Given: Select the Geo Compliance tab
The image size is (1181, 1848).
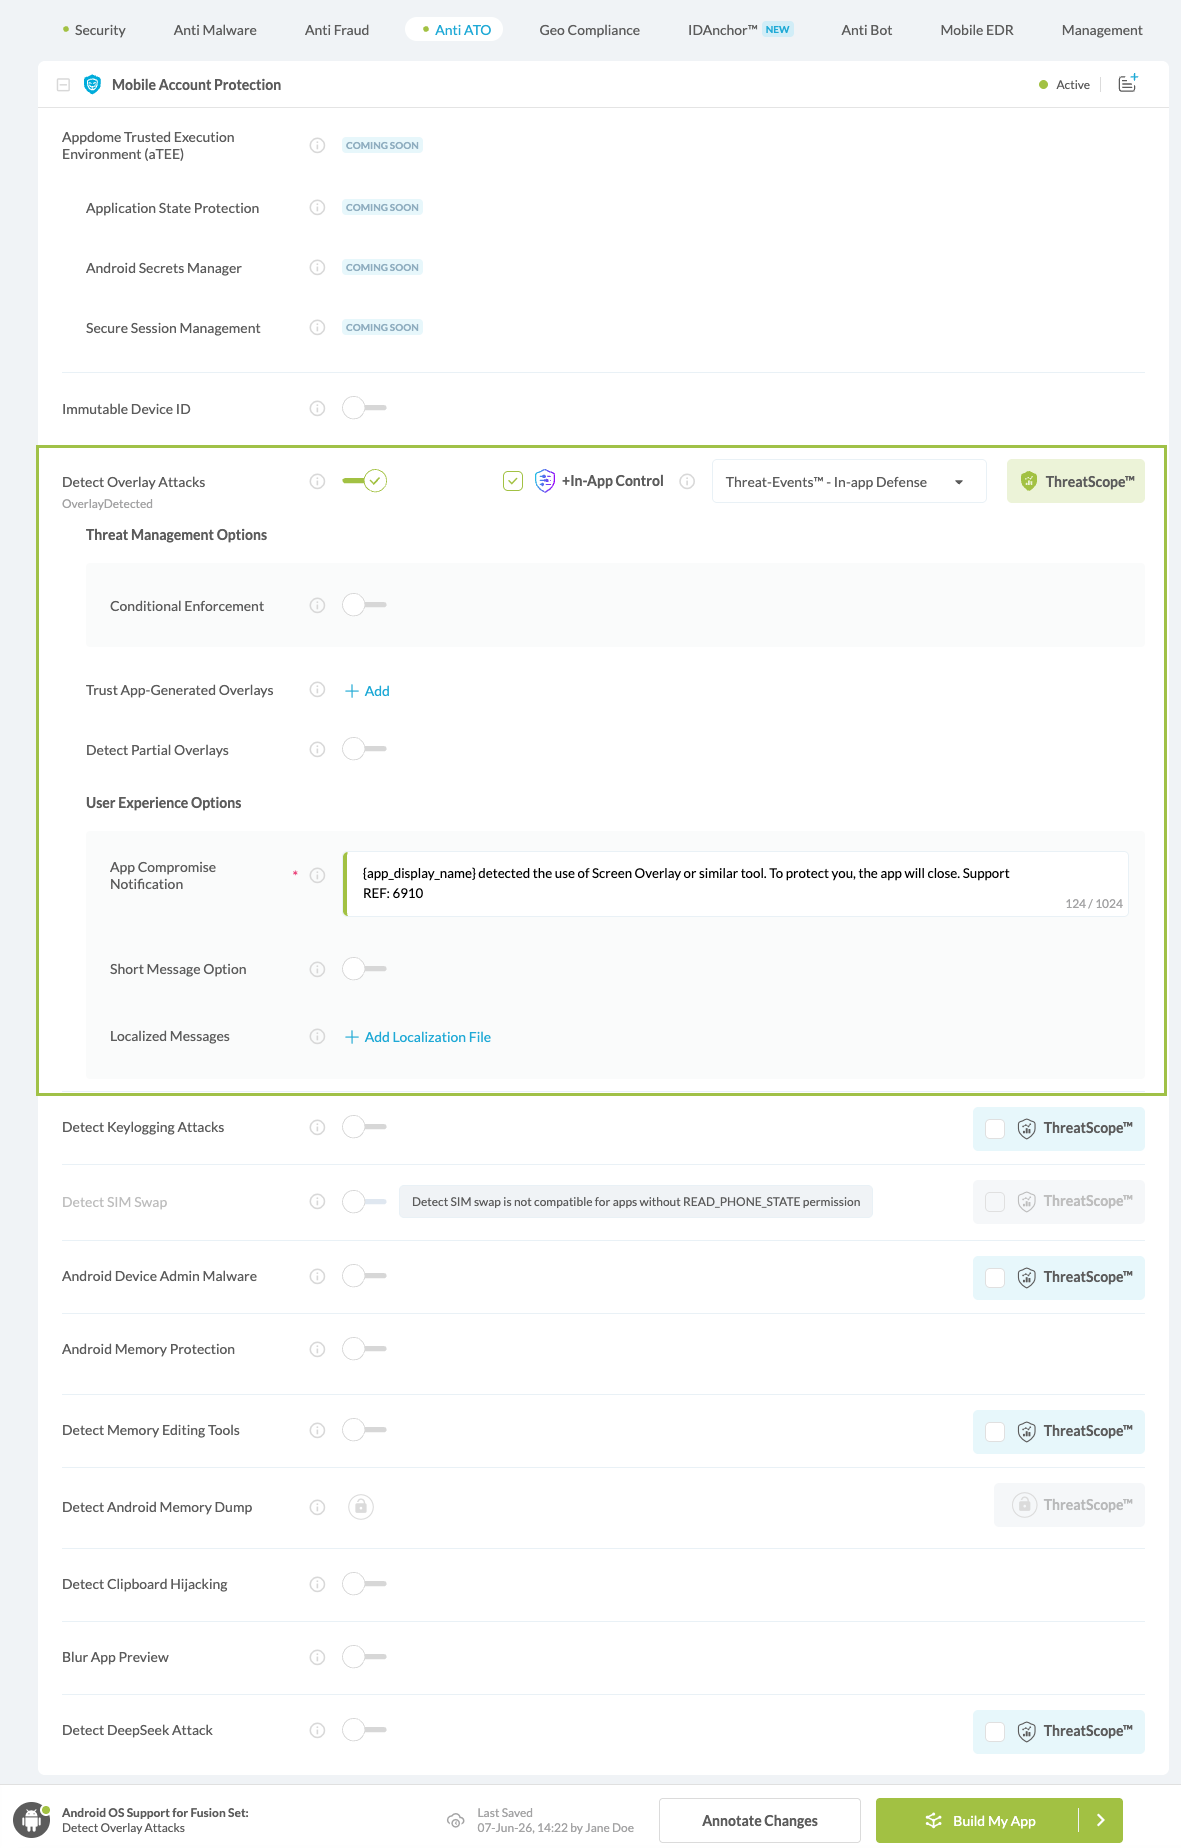Looking at the screenshot, I should [590, 30].
